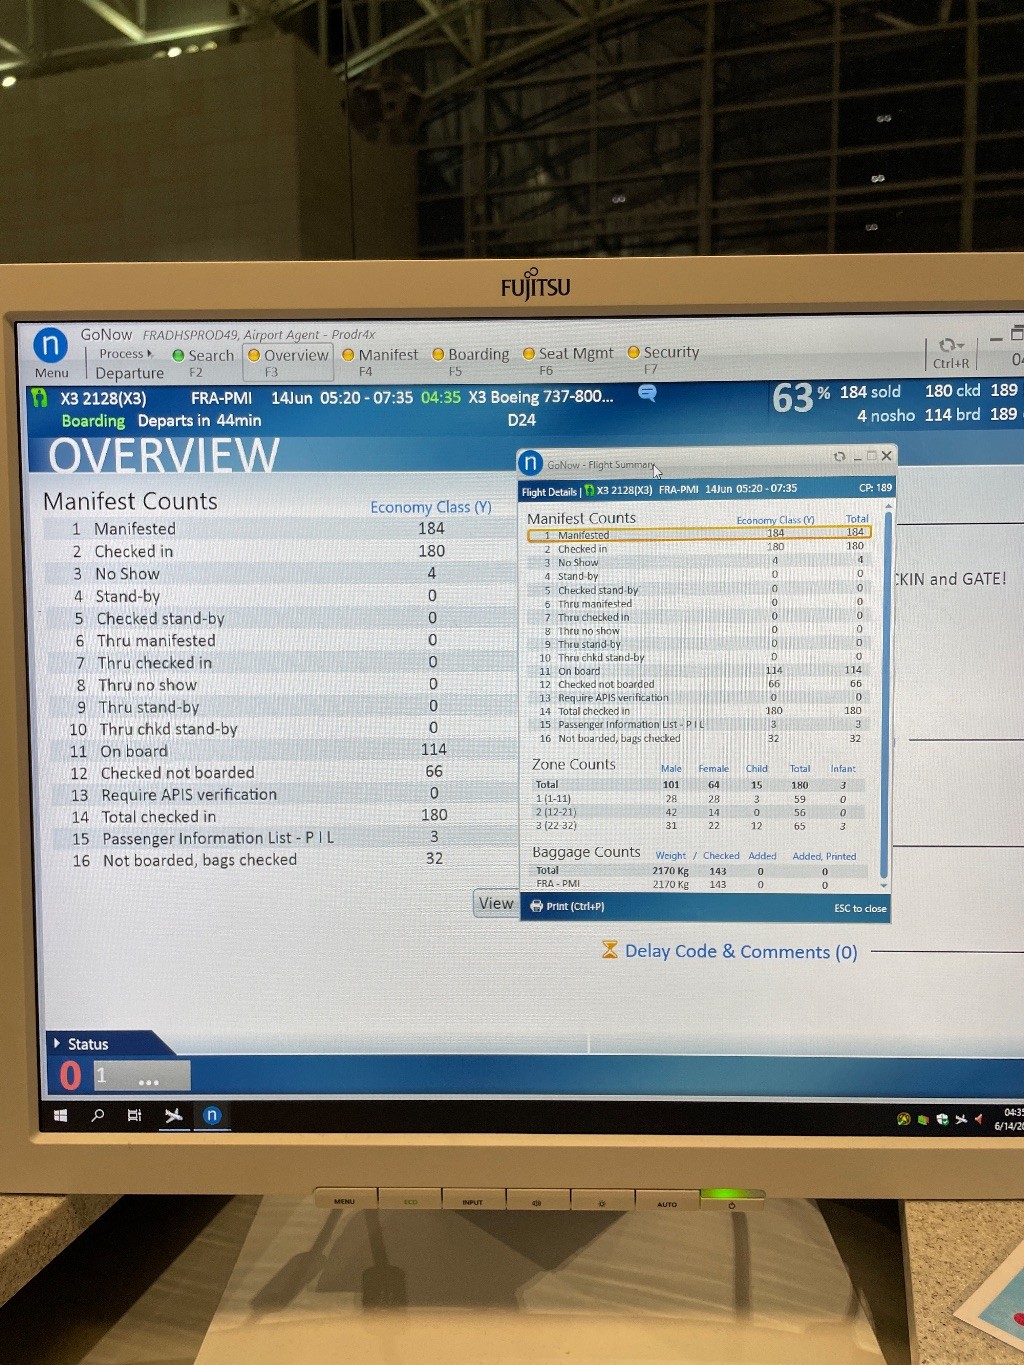The image size is (1024, 1365).
Task: Open Task View in the taskbar
Action: tap(134, 1116)
